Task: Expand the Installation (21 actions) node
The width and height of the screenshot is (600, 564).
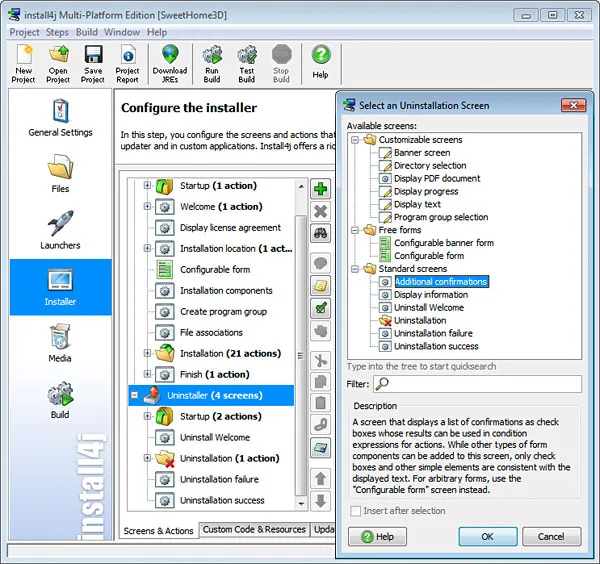Action: point(147,353)
